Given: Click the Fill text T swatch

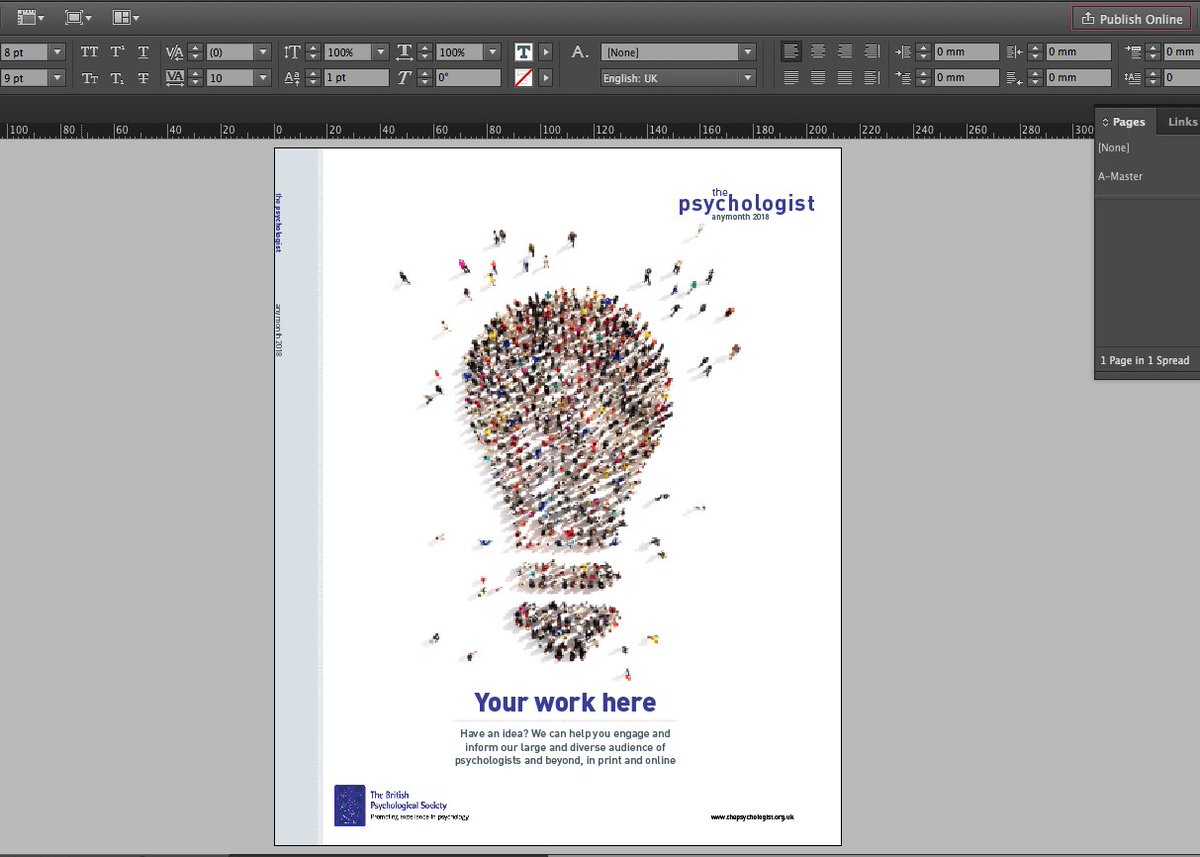Looking at the screenshot, I should (x=523, y=52).
